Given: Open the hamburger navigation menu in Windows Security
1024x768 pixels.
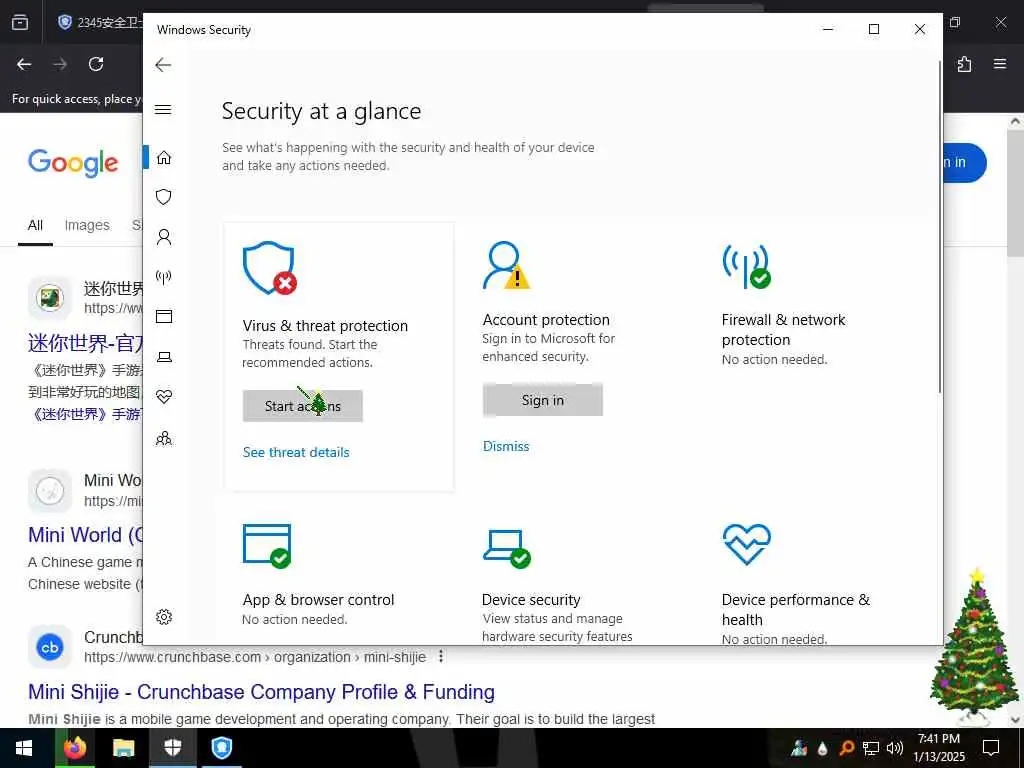Looking at the screenshot, I should click(163, 109).
